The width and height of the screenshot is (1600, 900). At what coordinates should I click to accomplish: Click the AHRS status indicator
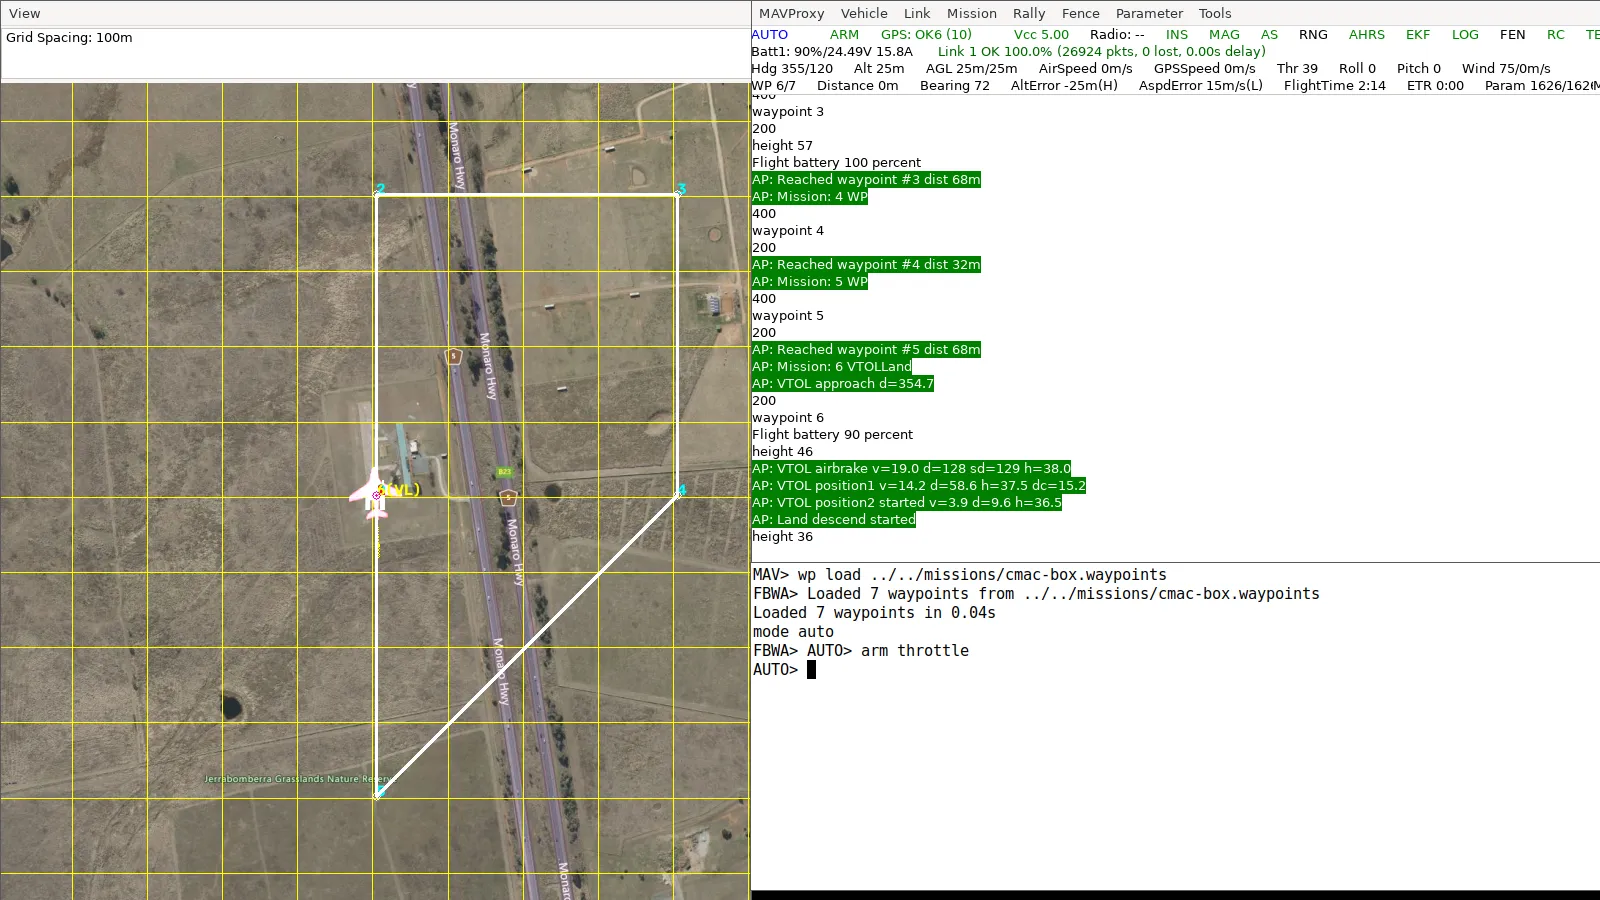click(1367, 34)
